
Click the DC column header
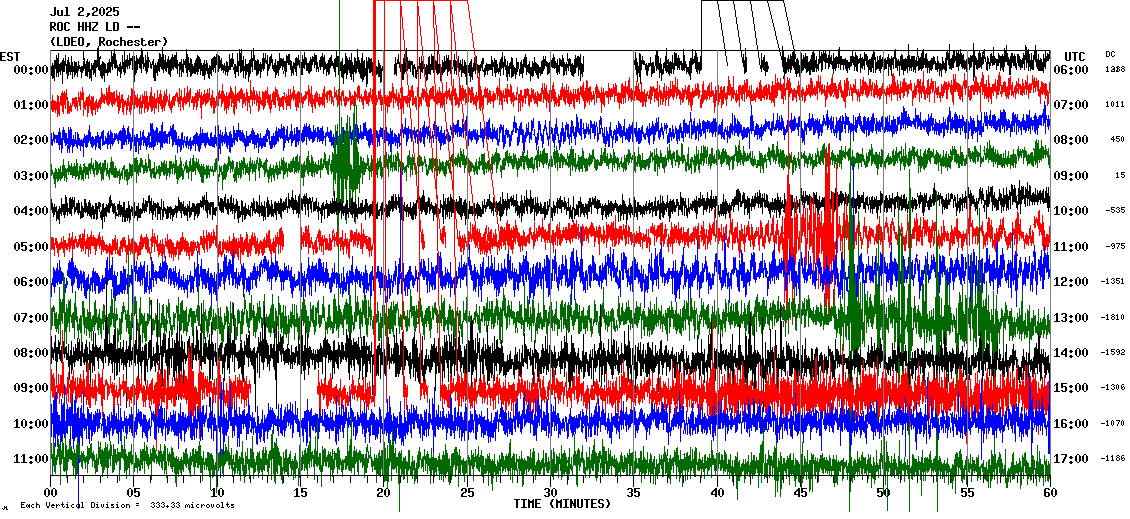click(1110, 54)
